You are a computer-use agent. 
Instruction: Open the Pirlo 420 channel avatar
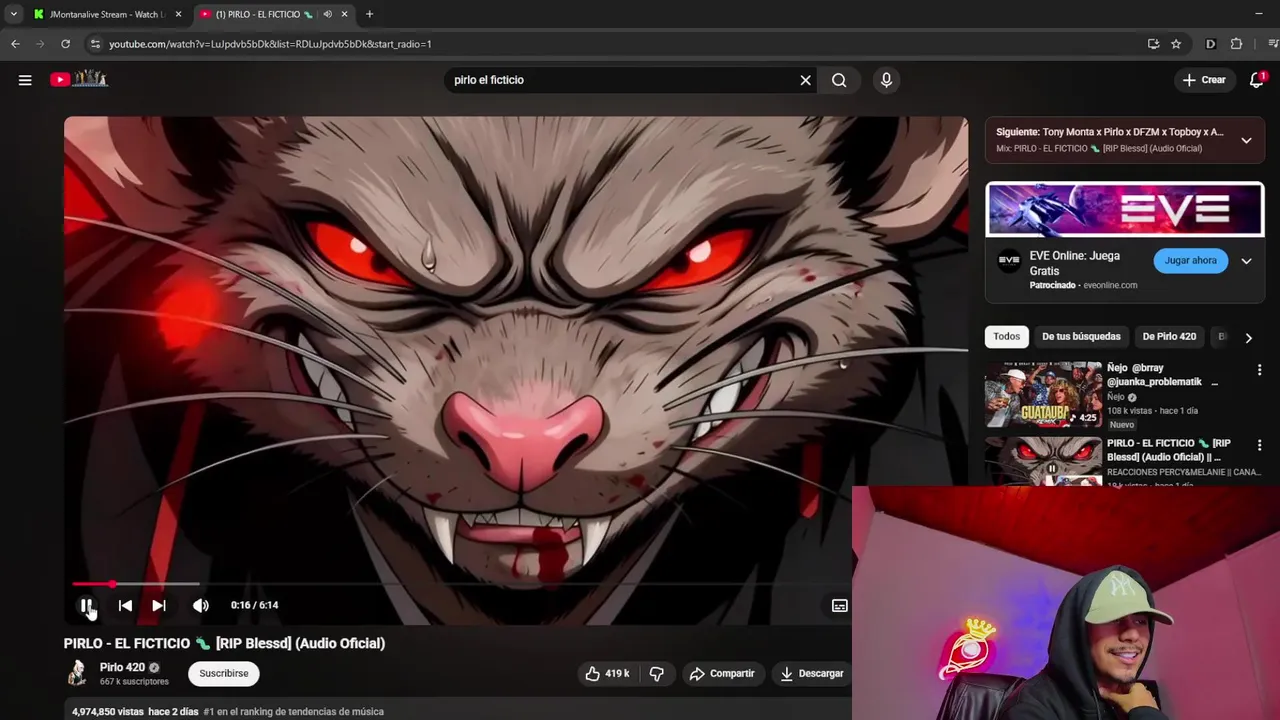[x=77, y=673]
